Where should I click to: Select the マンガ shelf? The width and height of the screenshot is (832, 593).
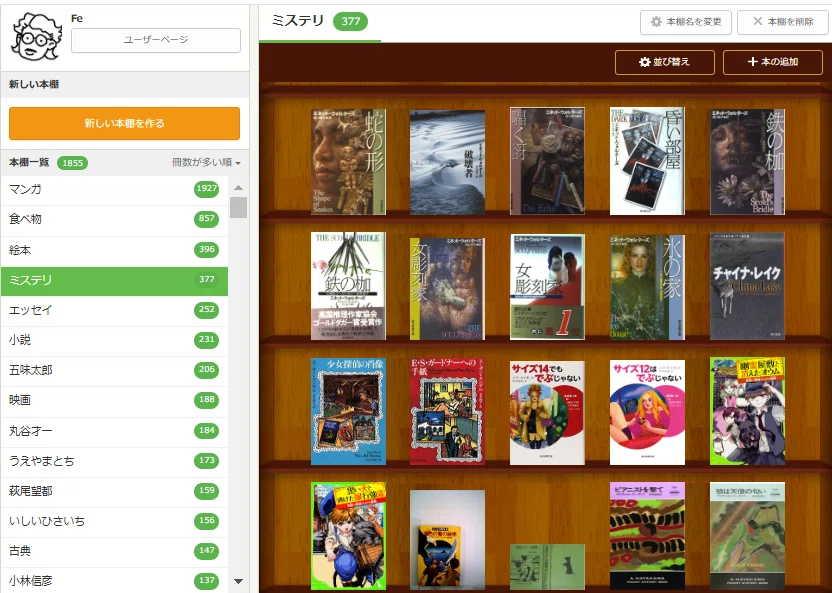115,189
